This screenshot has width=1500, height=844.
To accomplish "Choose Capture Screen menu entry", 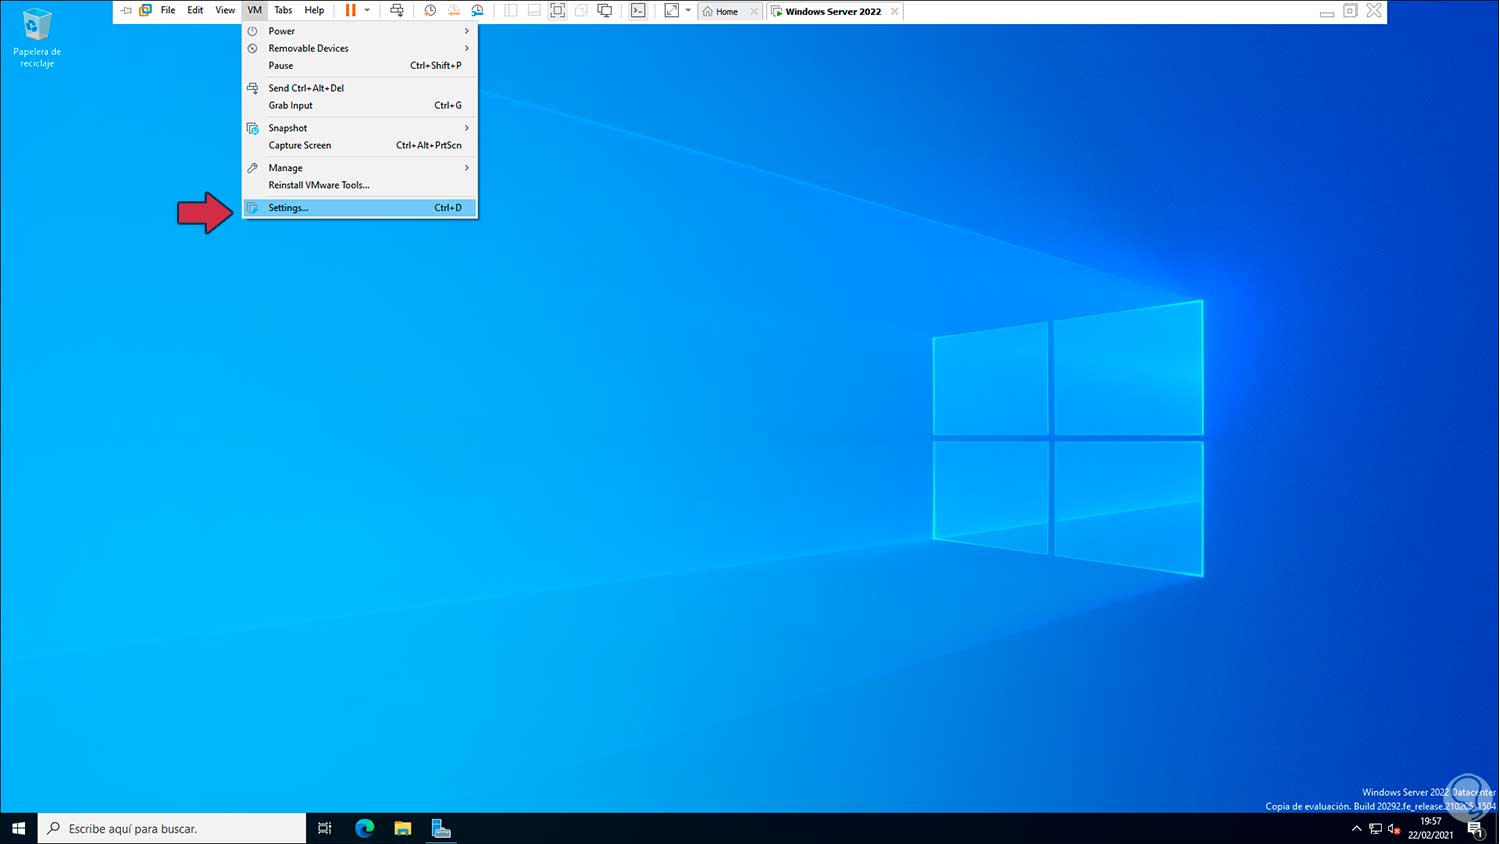I will point(359,145).
